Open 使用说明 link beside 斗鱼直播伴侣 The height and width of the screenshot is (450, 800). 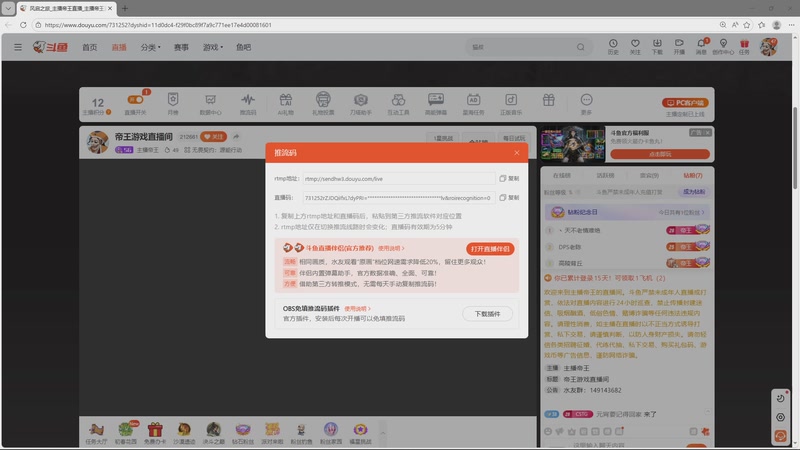(391, 248)
